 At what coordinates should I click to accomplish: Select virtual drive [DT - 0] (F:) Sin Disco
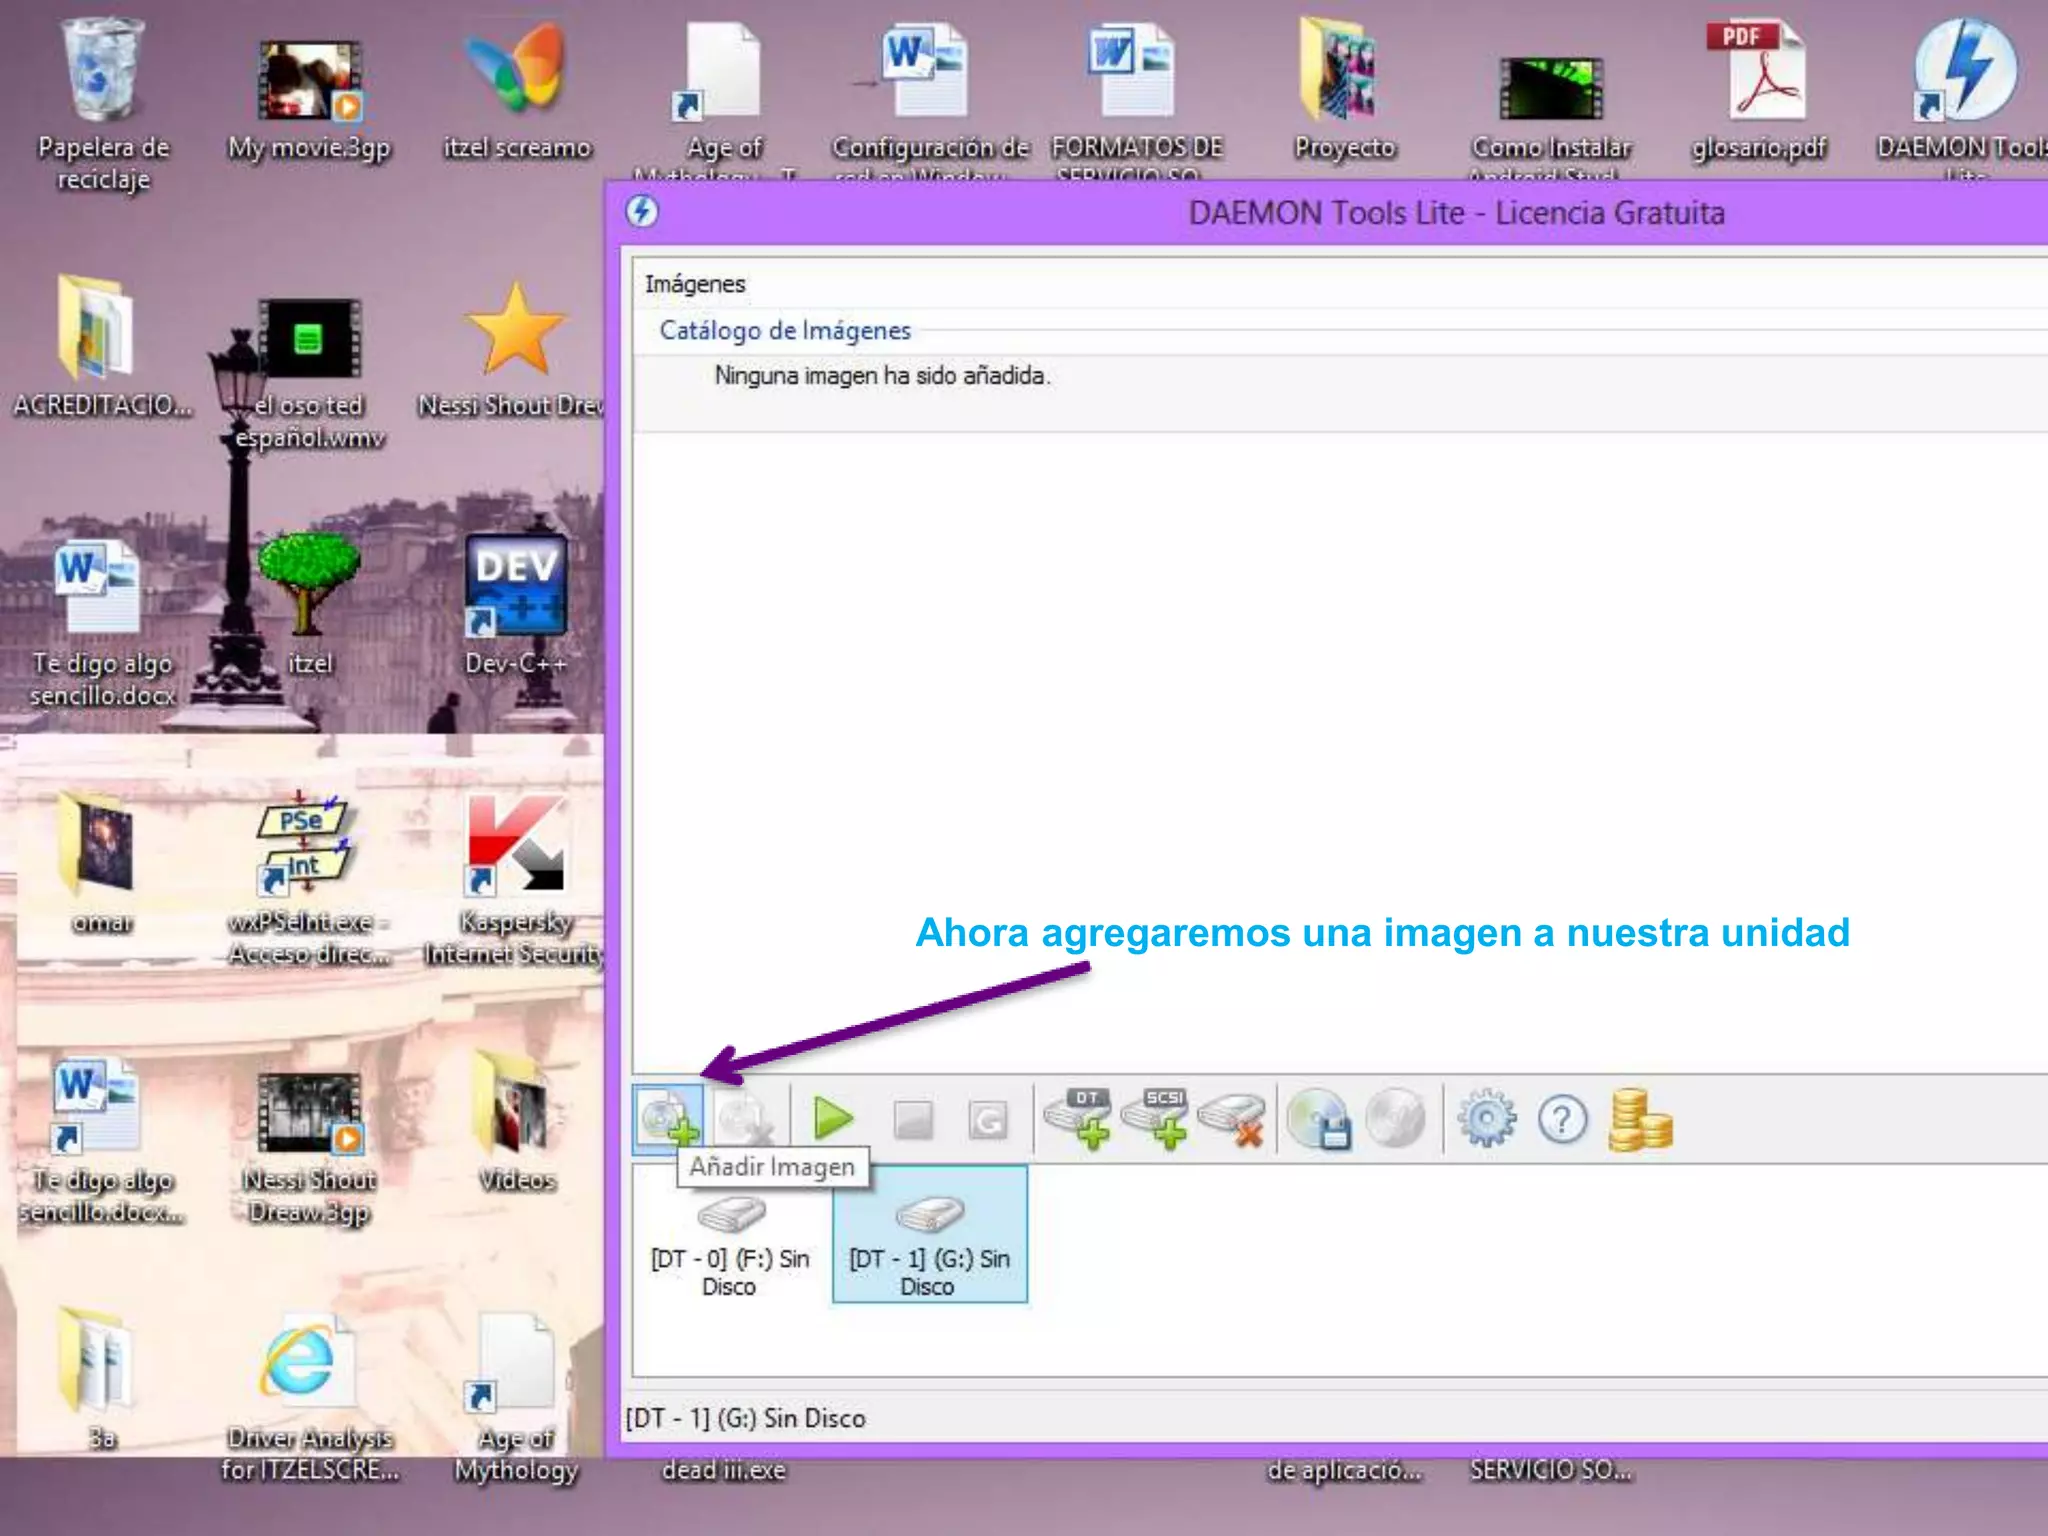pos(730,1244)
